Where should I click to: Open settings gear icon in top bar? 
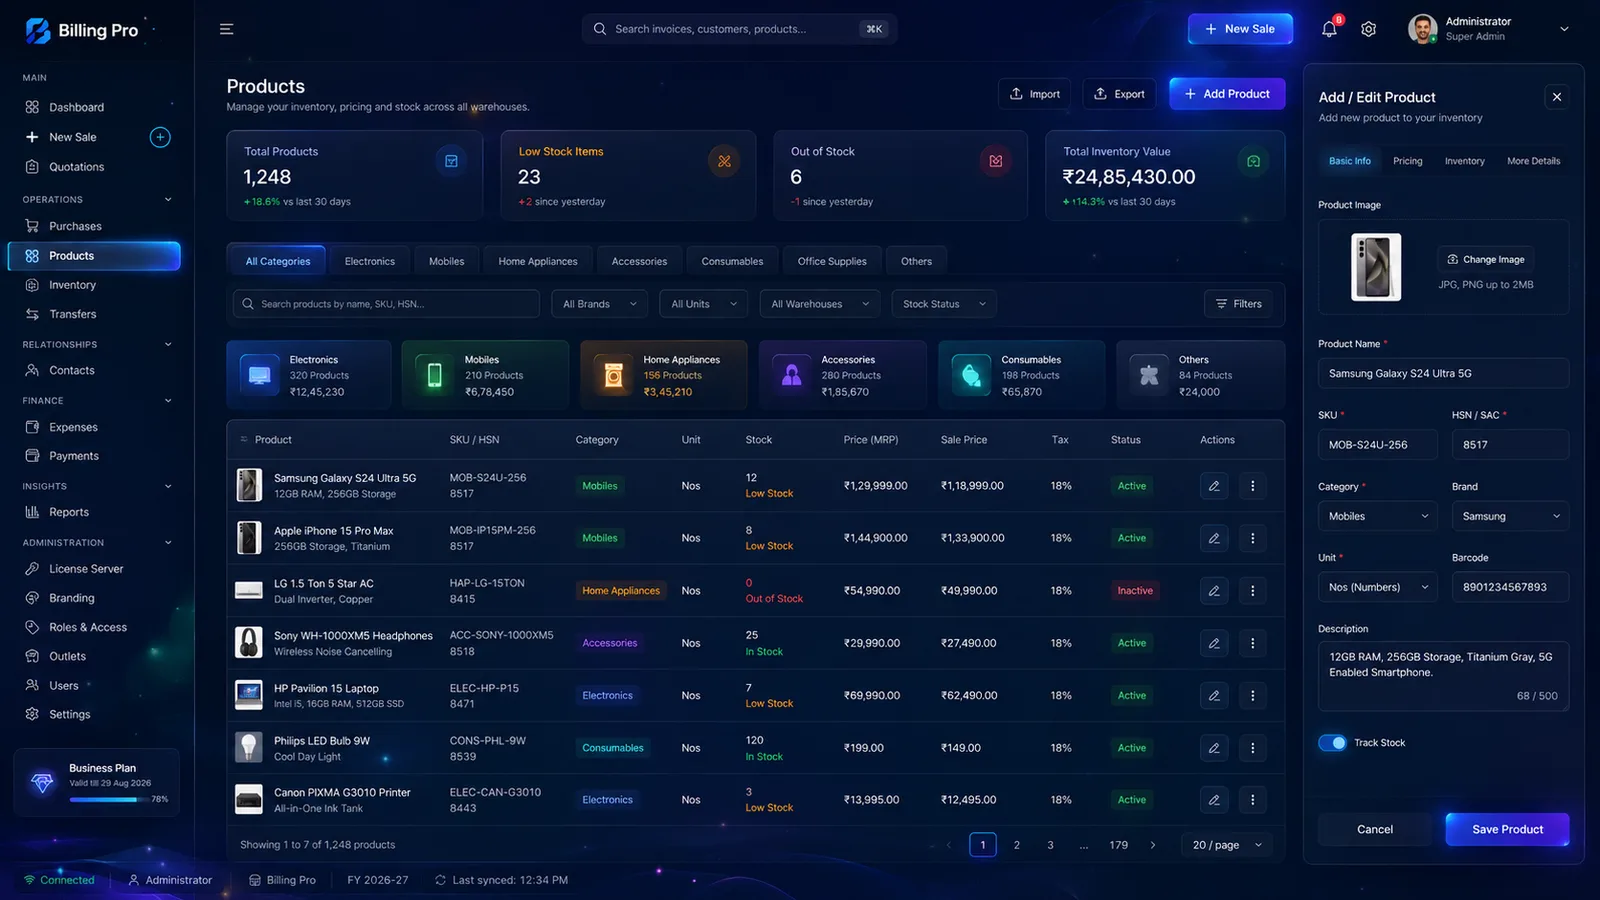(x=1369, y=29)
